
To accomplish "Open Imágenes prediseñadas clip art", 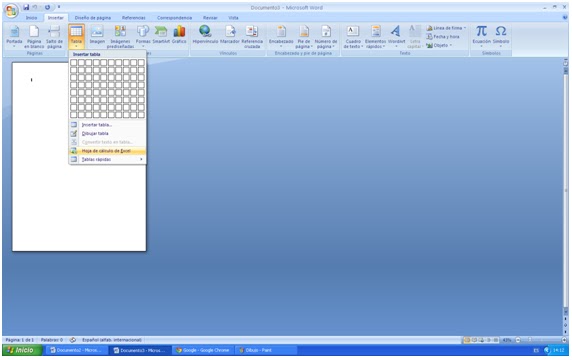I will (120, 36).
